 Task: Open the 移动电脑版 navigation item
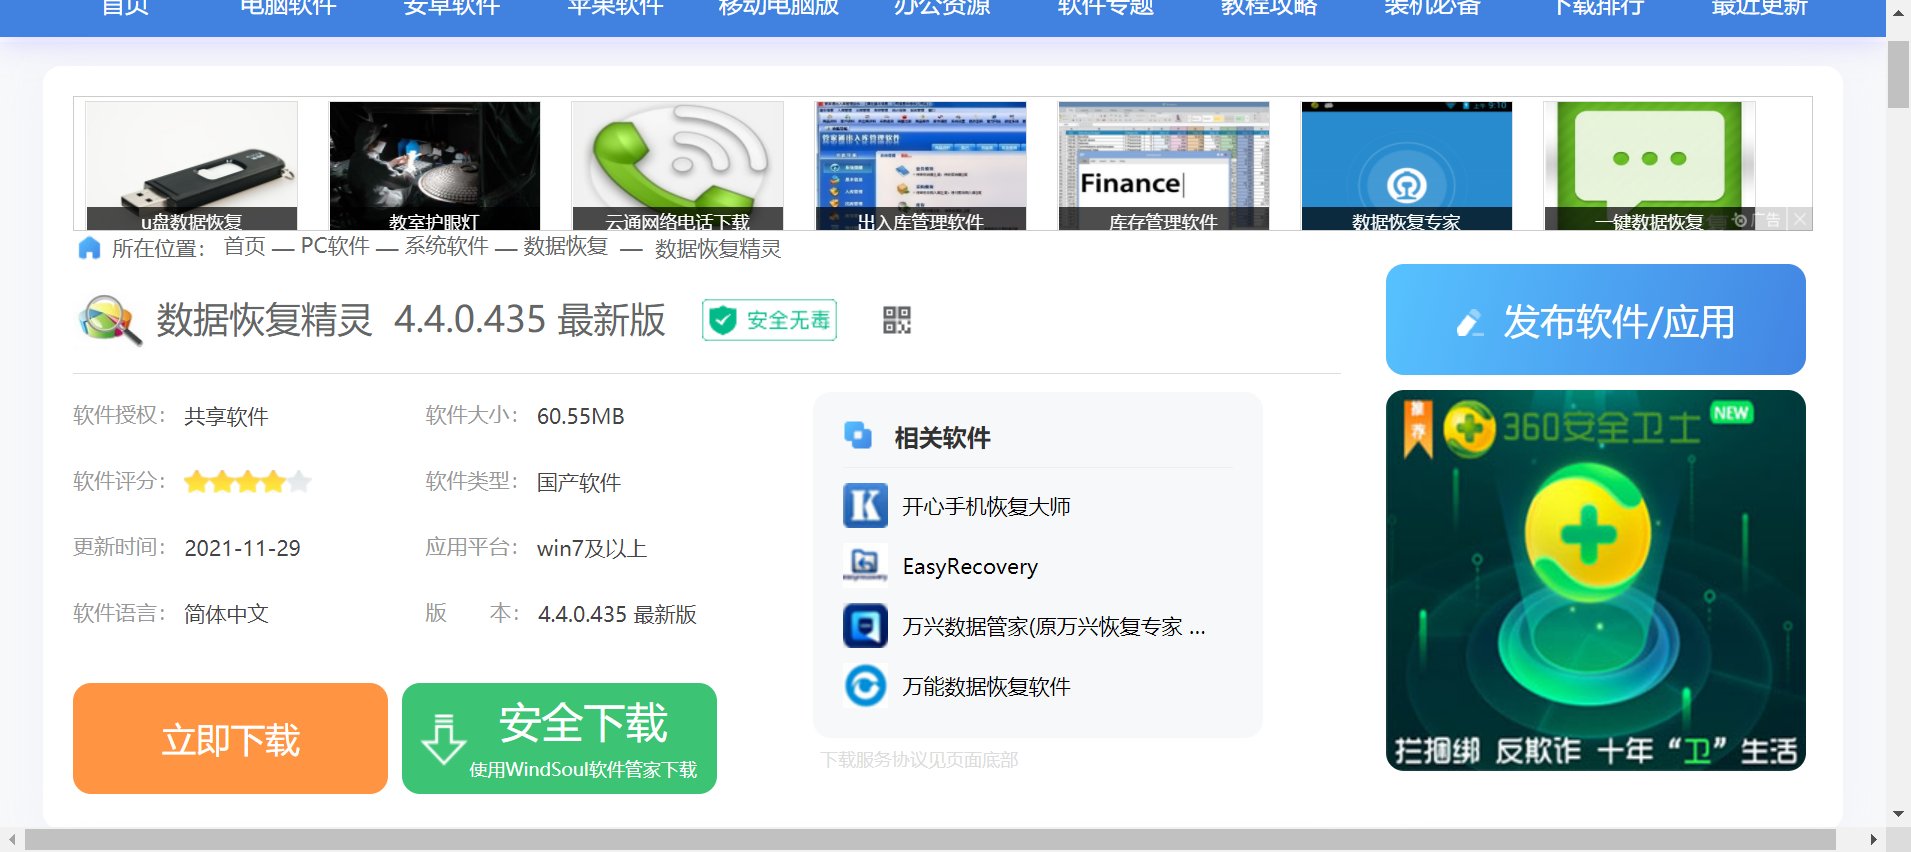click(779, 8)
